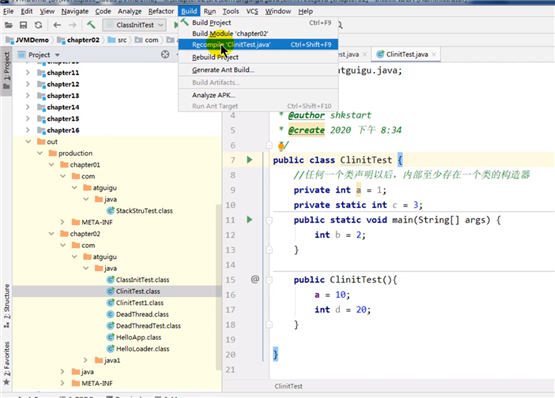Screen dimensions: 555x398
Task: Collapse the atguigu folder under chapter02
Action: click(74, 257)
